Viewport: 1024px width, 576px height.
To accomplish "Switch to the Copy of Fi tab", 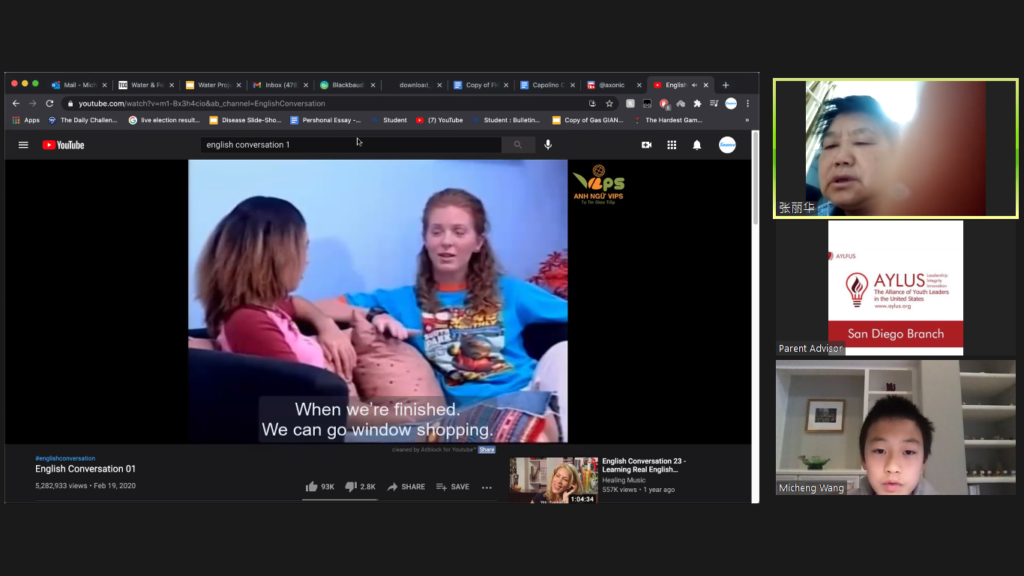I will pyautogui.click(x=481, y=85).
